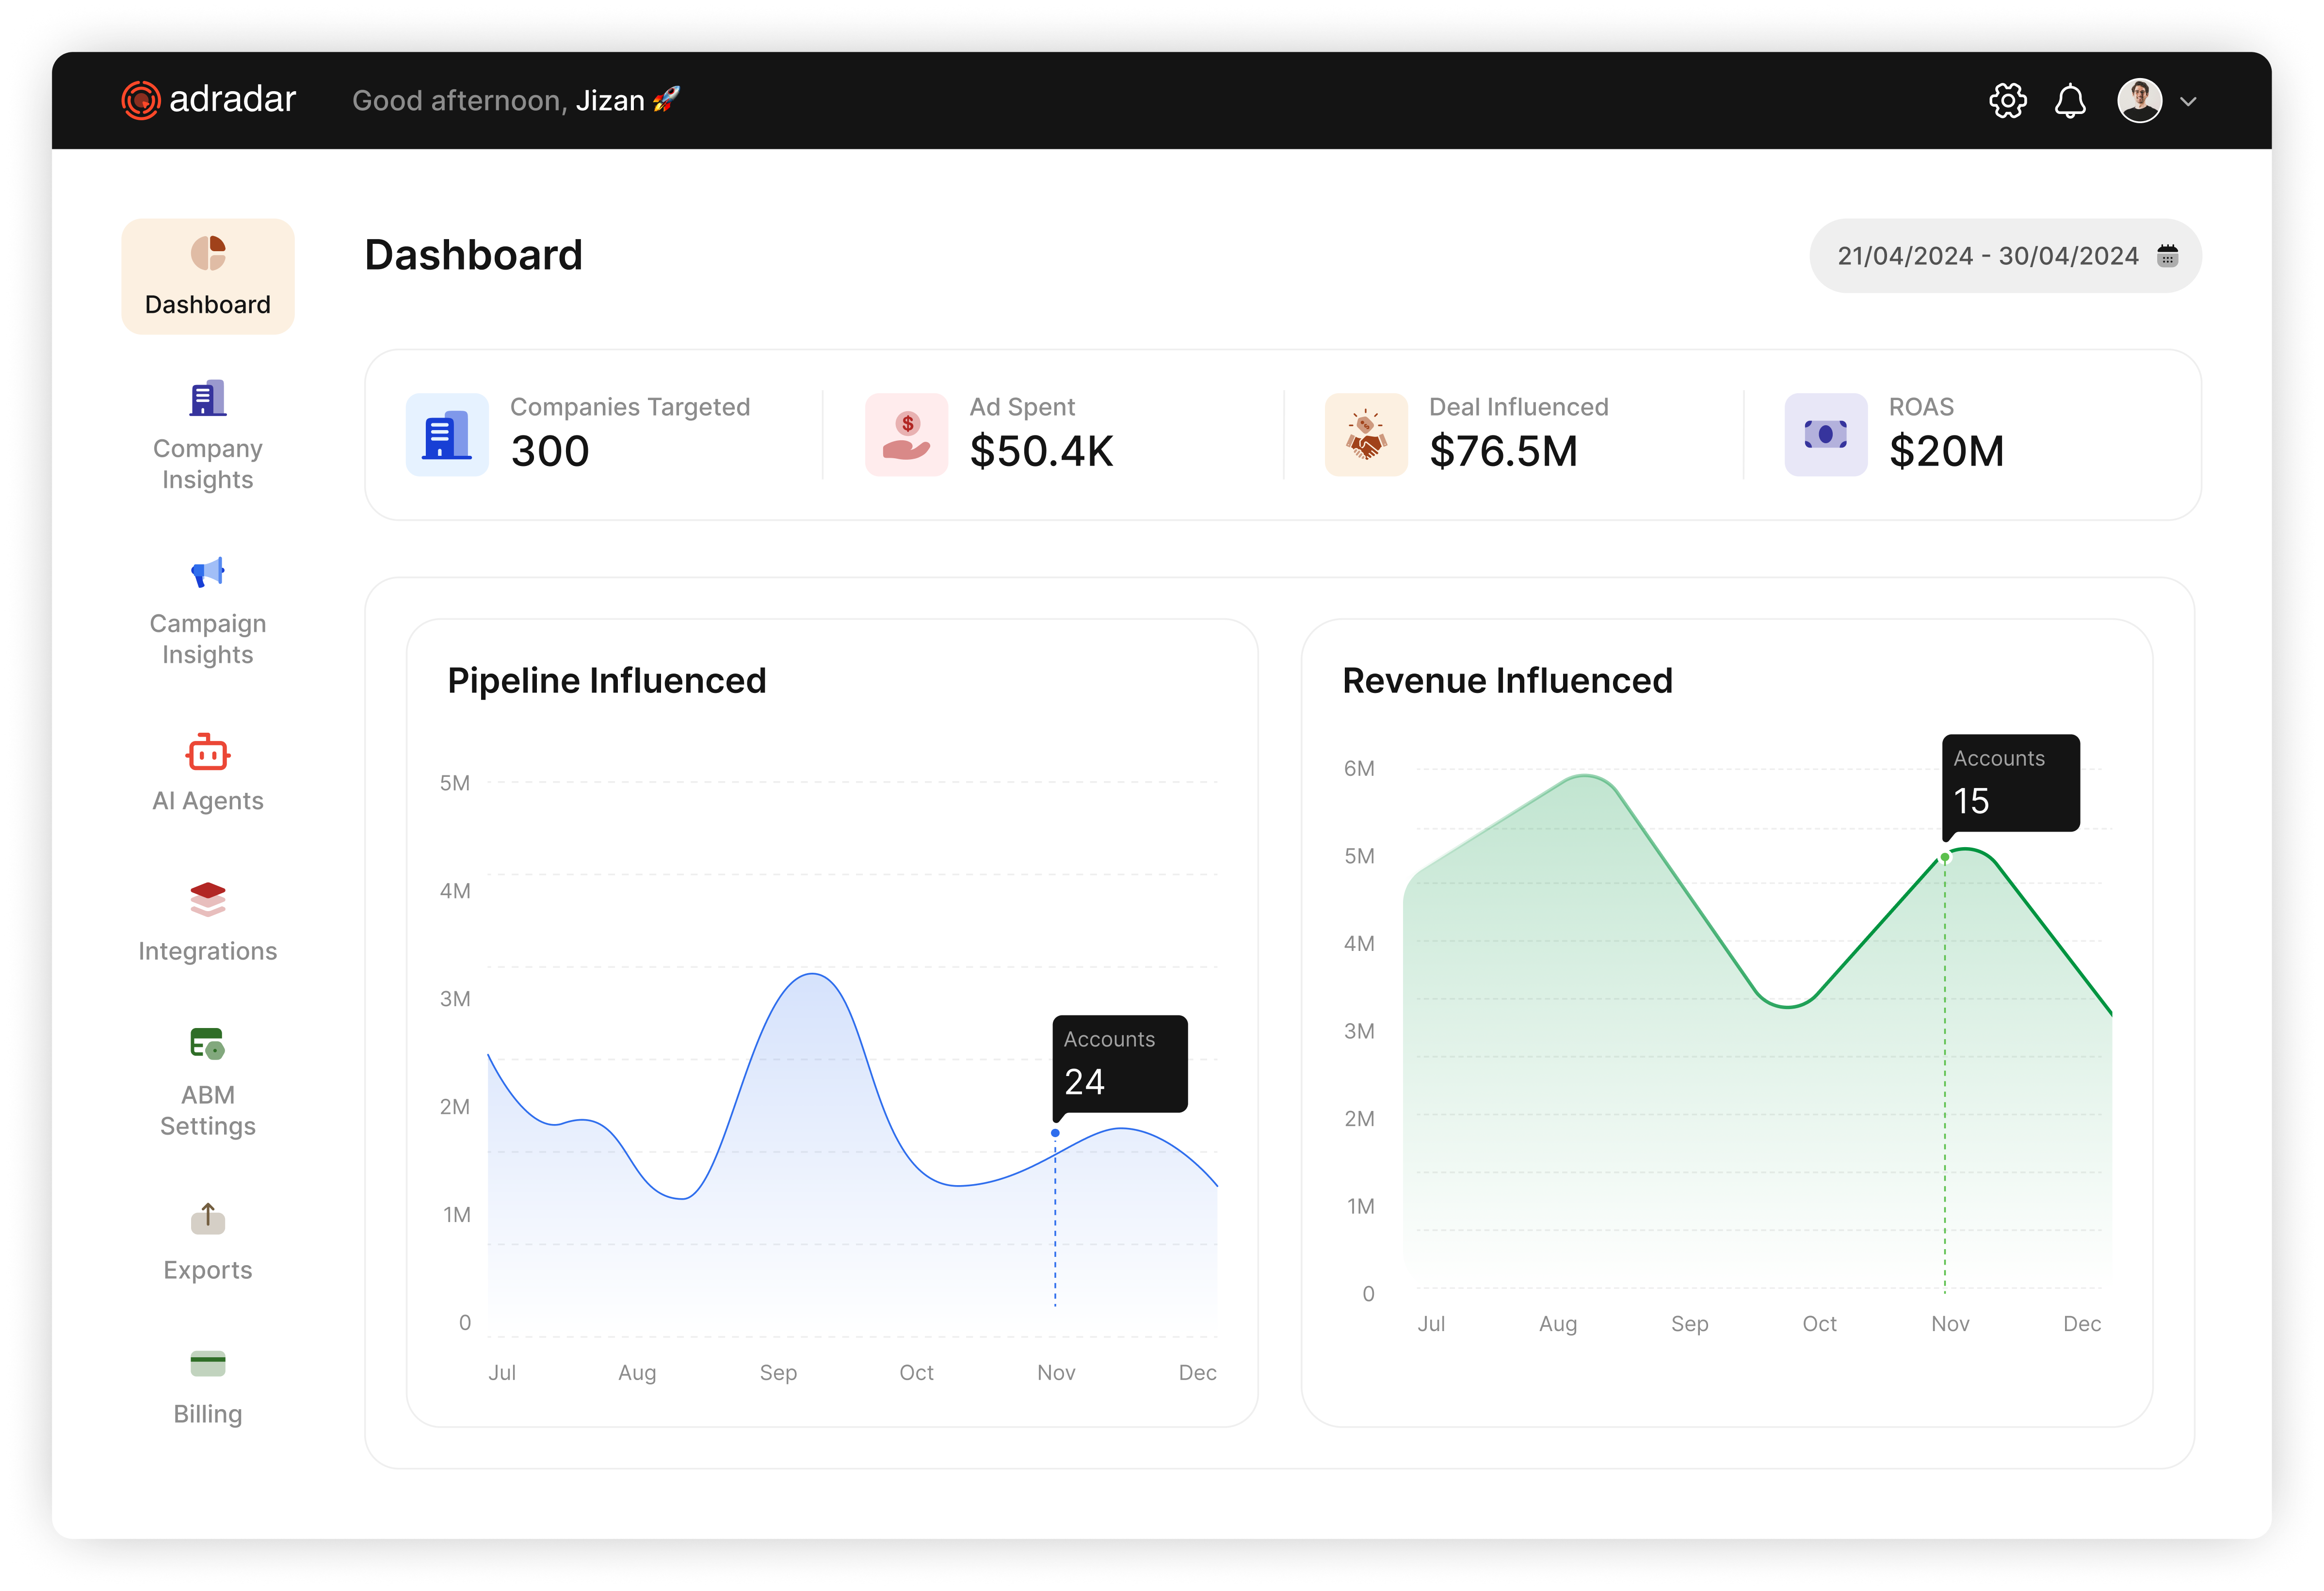2324x1591 pixels.
Task: Click the Accounts 15 tooltip on Revenue chart
Action: click(x=2010, y=783)
